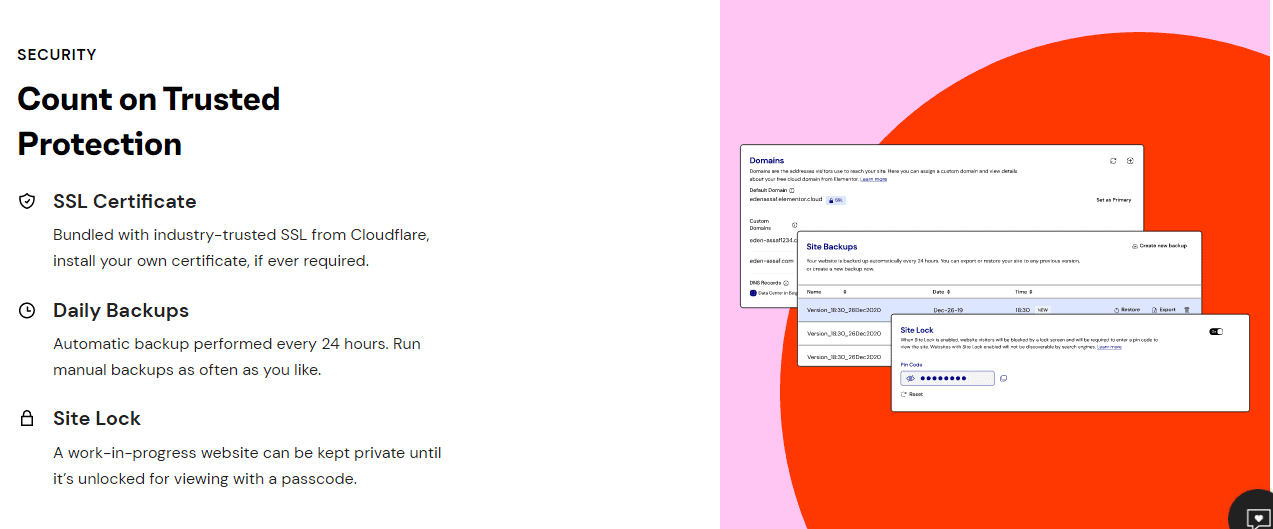
Task: Delete first backup with trash icon
Action: point(1187,310)
